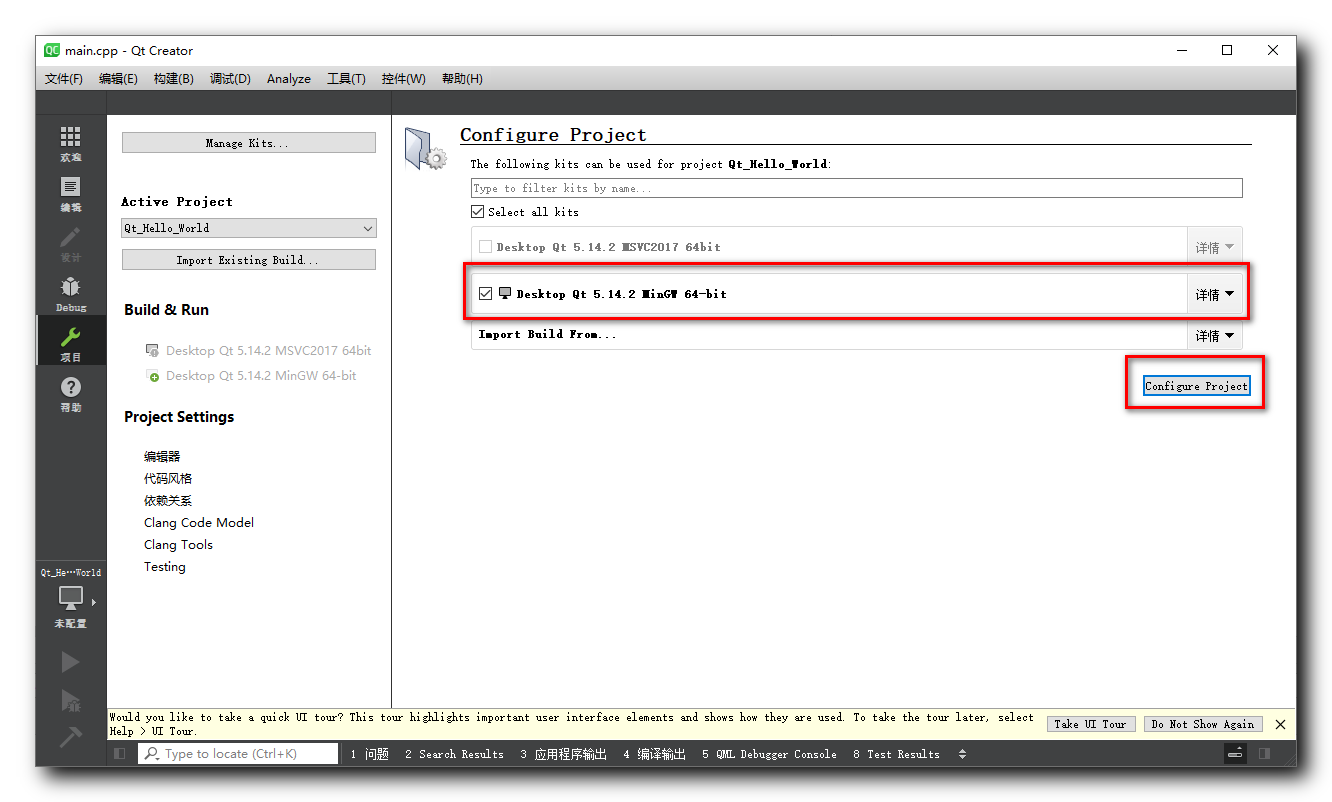Image resolution: width=1332 pixels, height=802 pixels.
Task: Open the 3 应用程序输出 pane
Action: 563,754
